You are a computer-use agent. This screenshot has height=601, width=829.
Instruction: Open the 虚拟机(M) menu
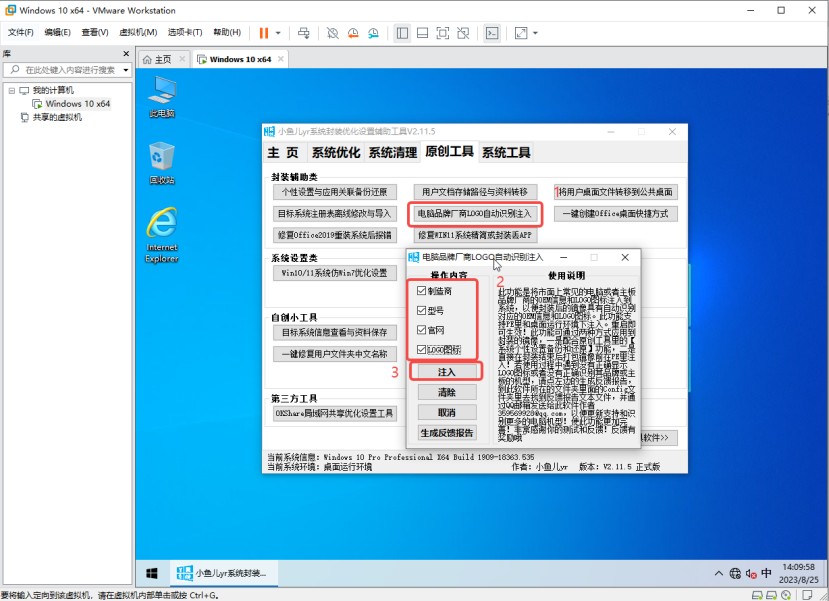(138, 32)
